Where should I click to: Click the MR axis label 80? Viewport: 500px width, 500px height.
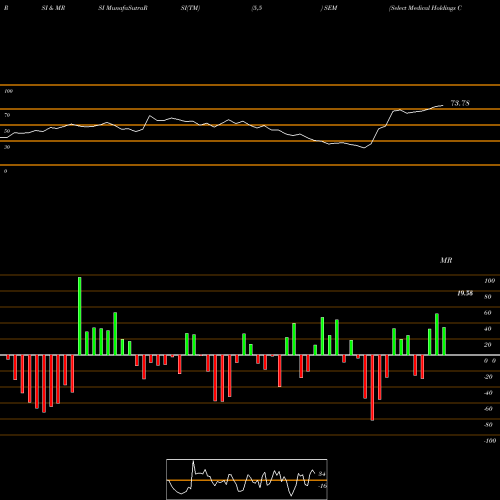point(487,297)
